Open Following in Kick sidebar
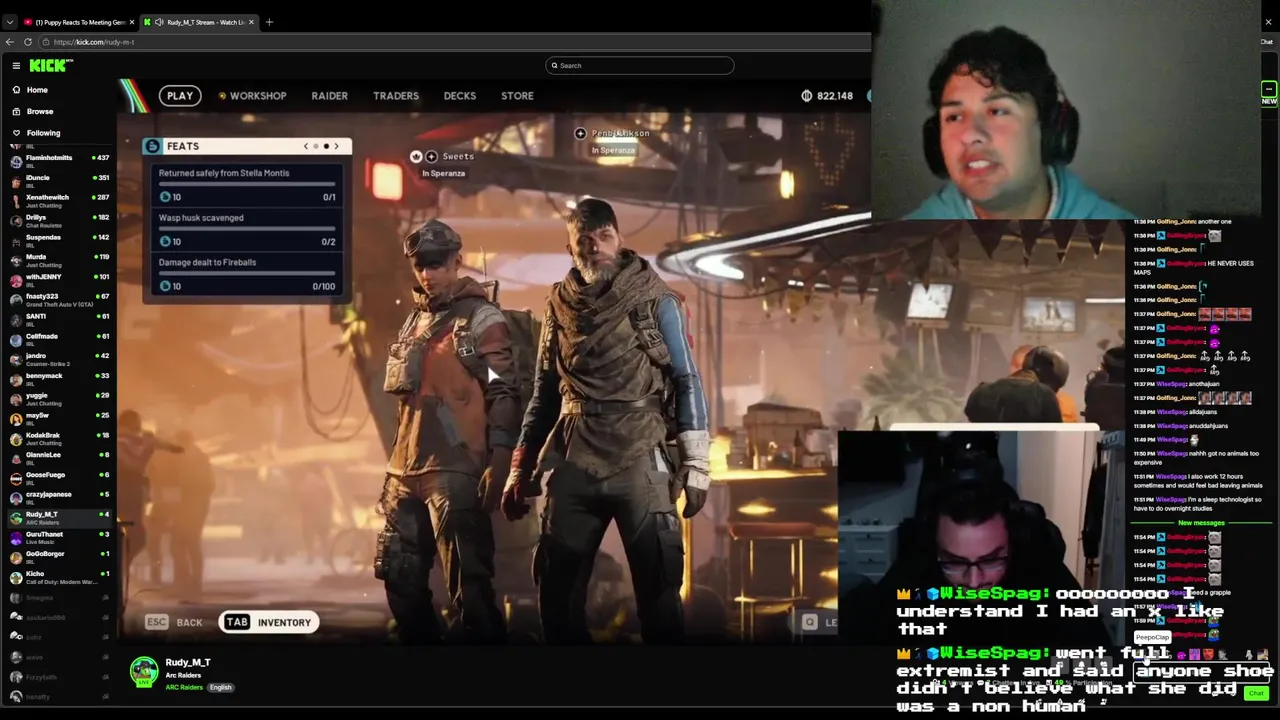 click(x=43, y=132)
